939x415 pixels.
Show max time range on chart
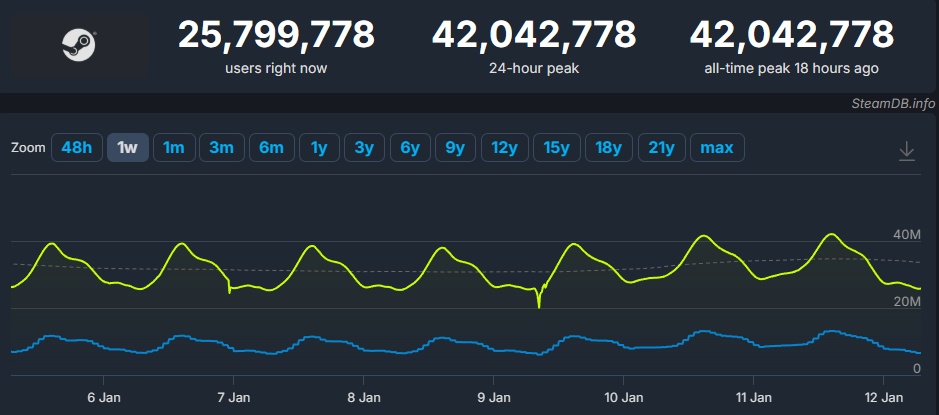pyautogui.click(x=716, y=148)
